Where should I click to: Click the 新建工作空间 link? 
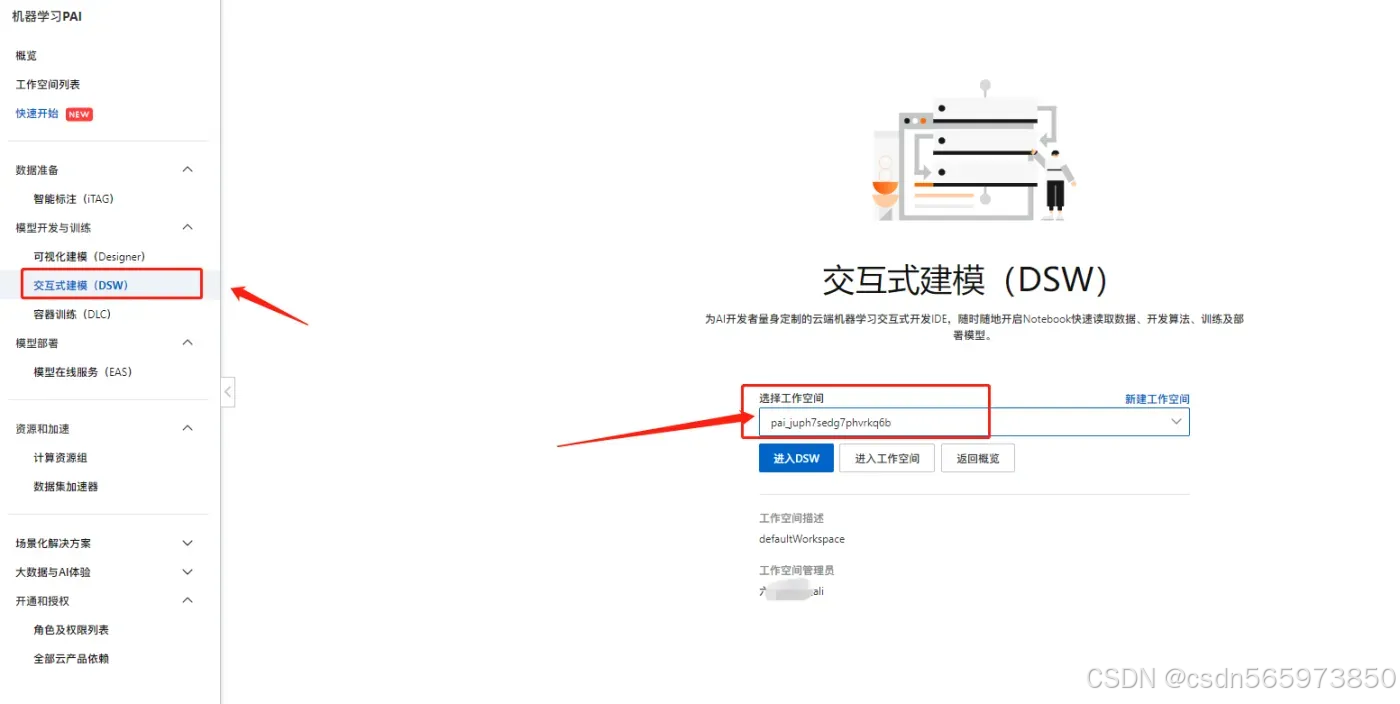coord(1157,398)
